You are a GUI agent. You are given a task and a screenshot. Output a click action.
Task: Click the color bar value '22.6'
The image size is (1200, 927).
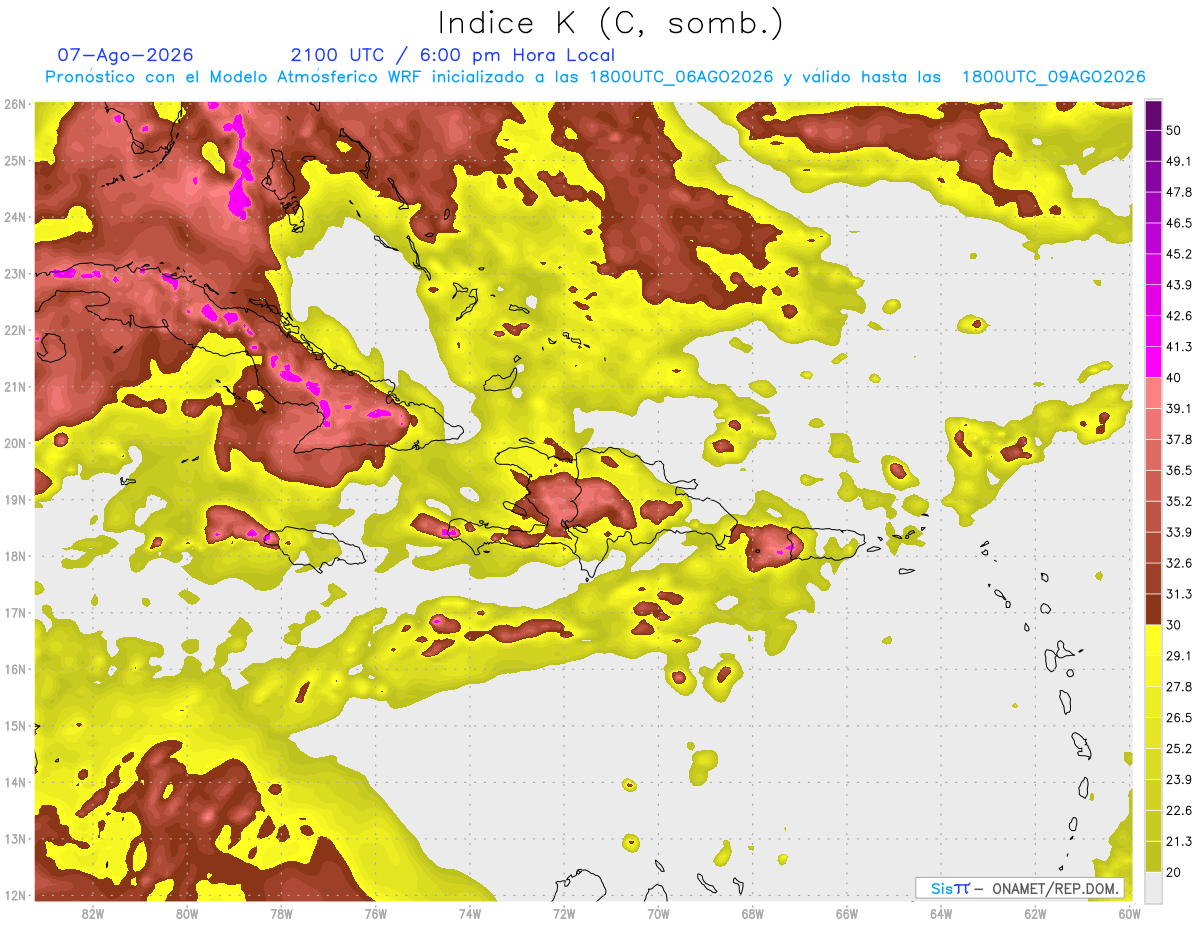tap(1179, 810)
